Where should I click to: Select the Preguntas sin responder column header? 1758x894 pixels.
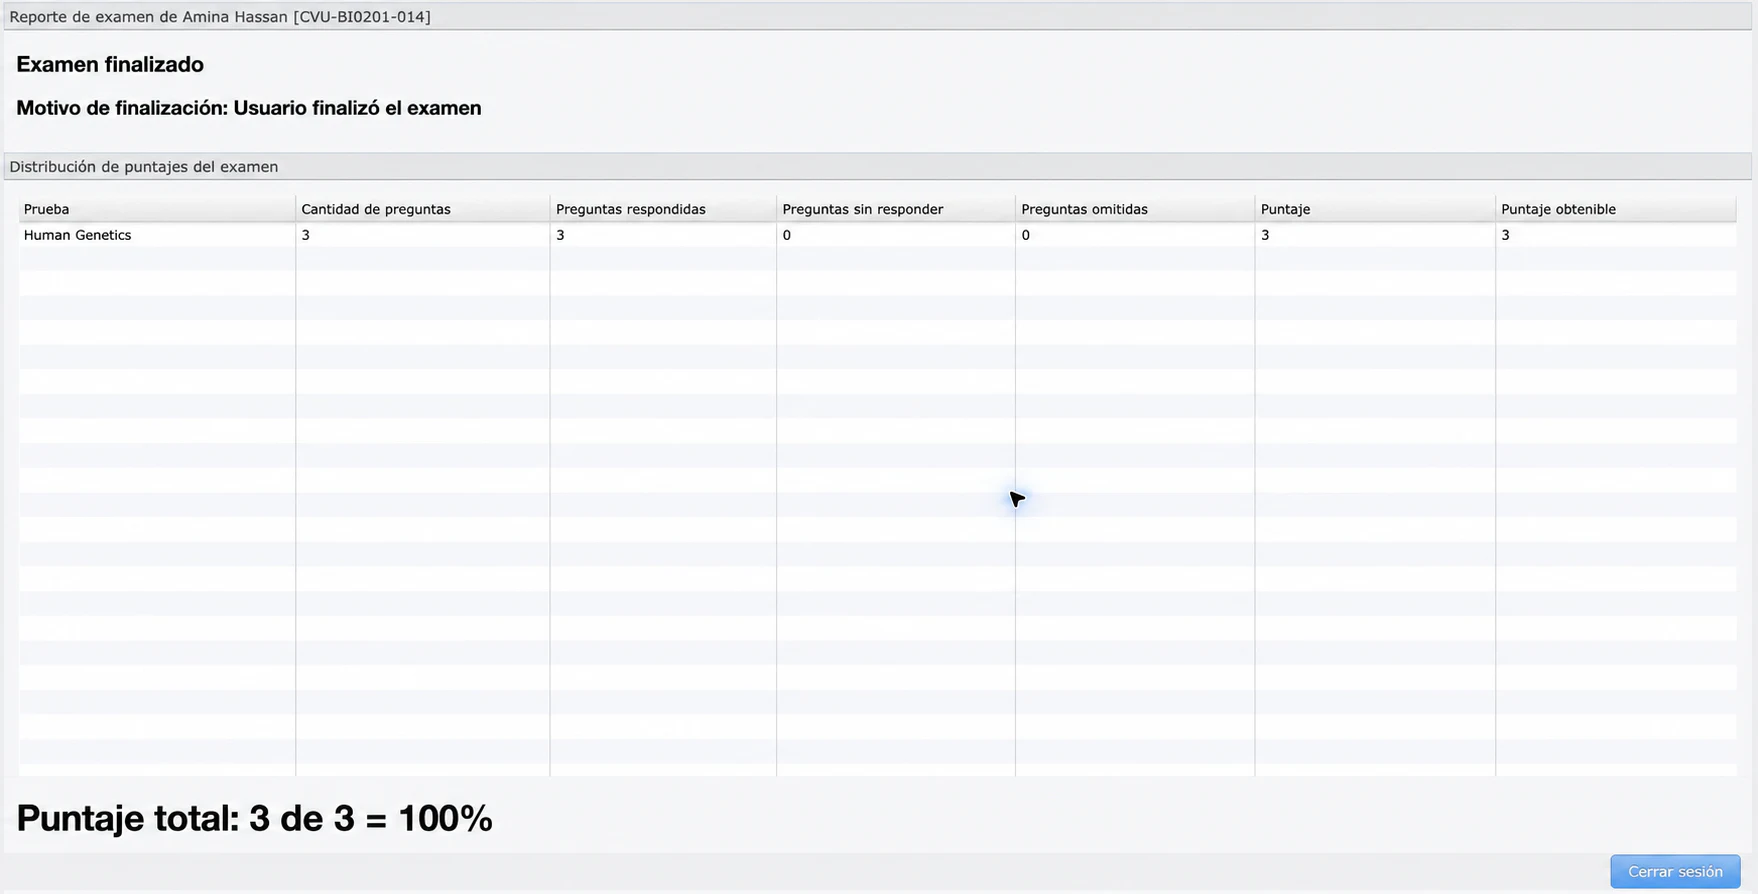[x=896, y=209]
